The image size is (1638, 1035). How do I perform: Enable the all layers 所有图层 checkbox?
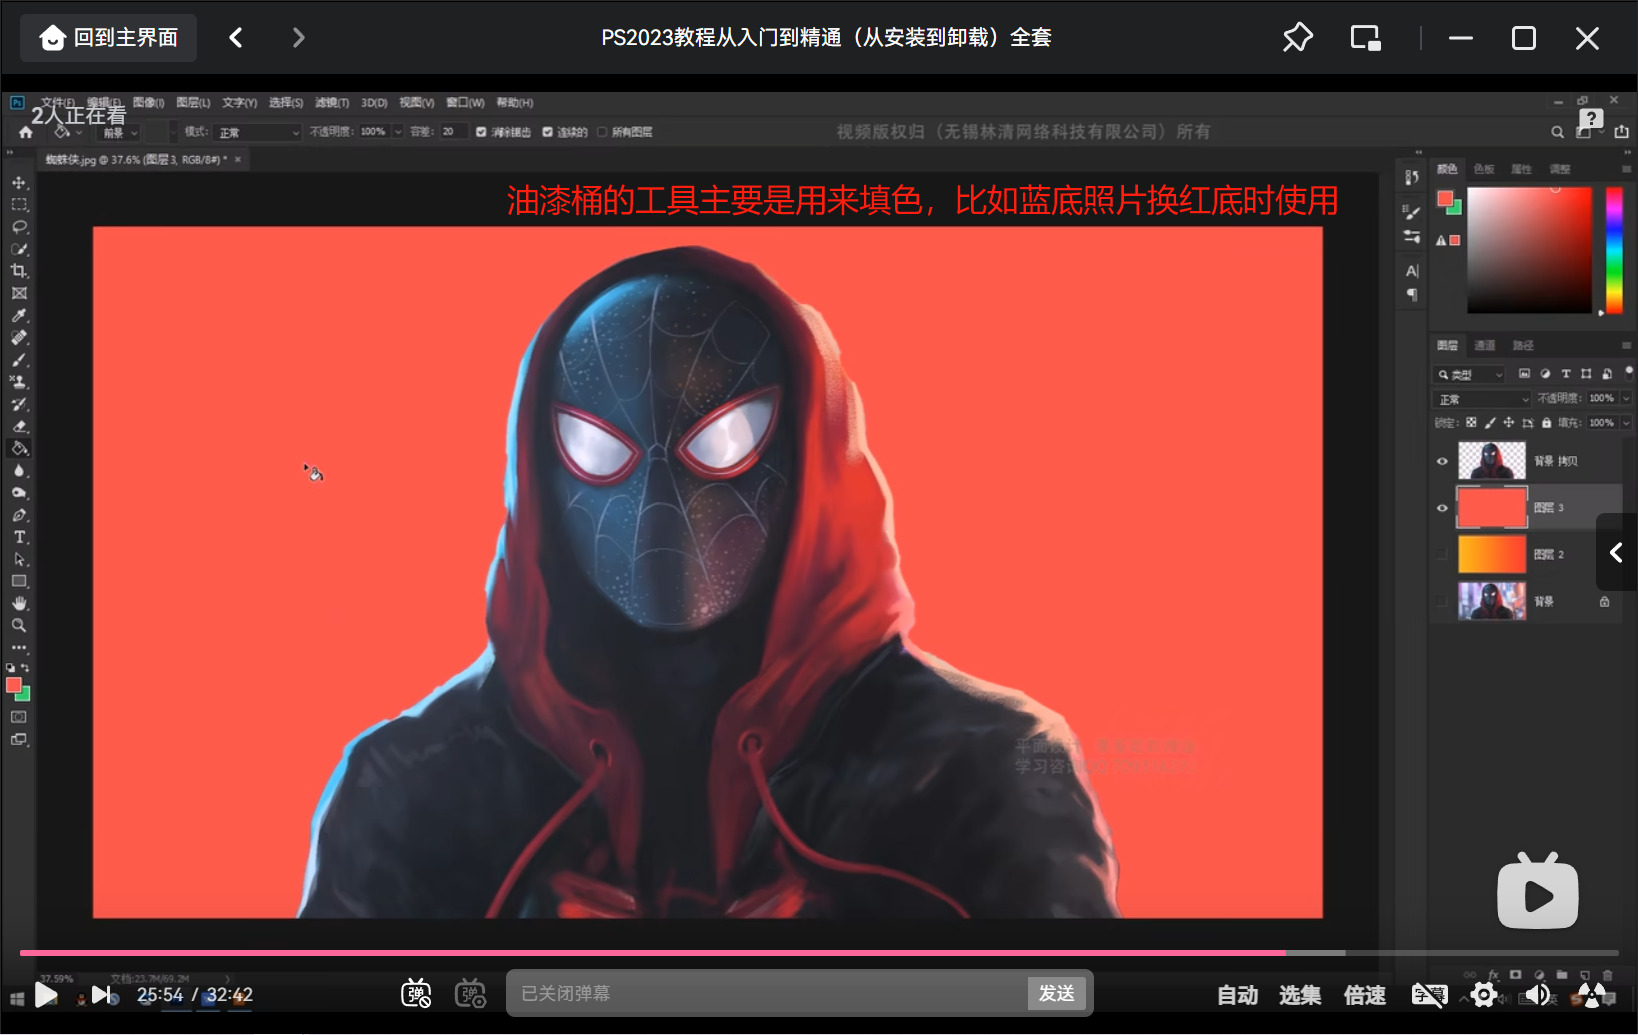[602, 132]
